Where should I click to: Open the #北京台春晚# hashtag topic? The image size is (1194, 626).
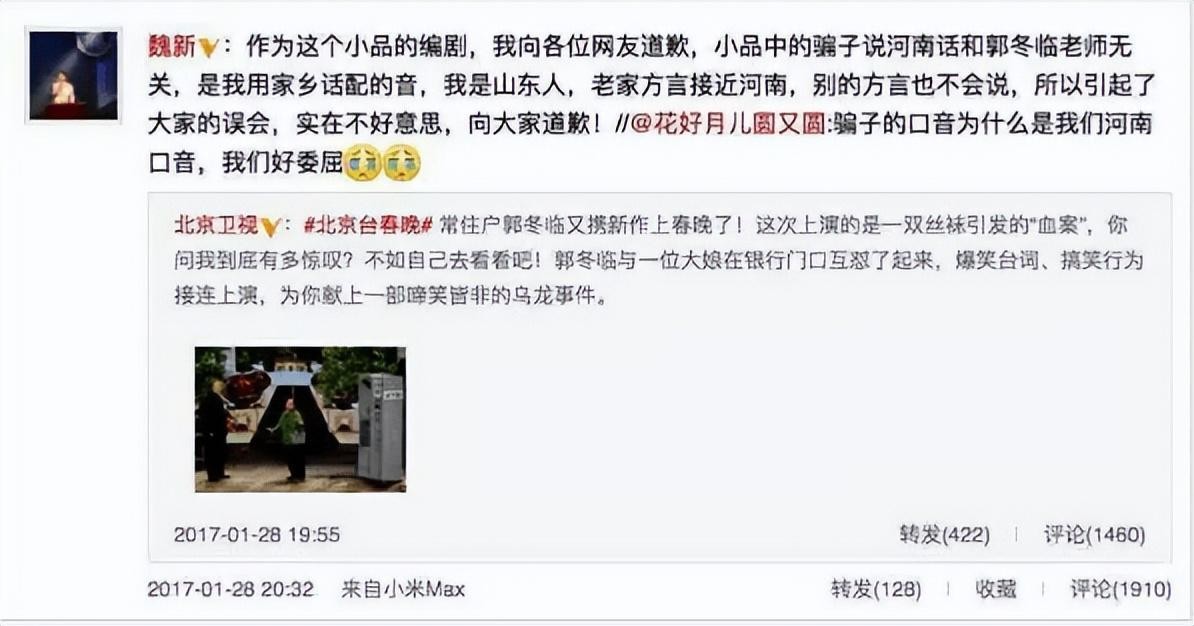369,225
